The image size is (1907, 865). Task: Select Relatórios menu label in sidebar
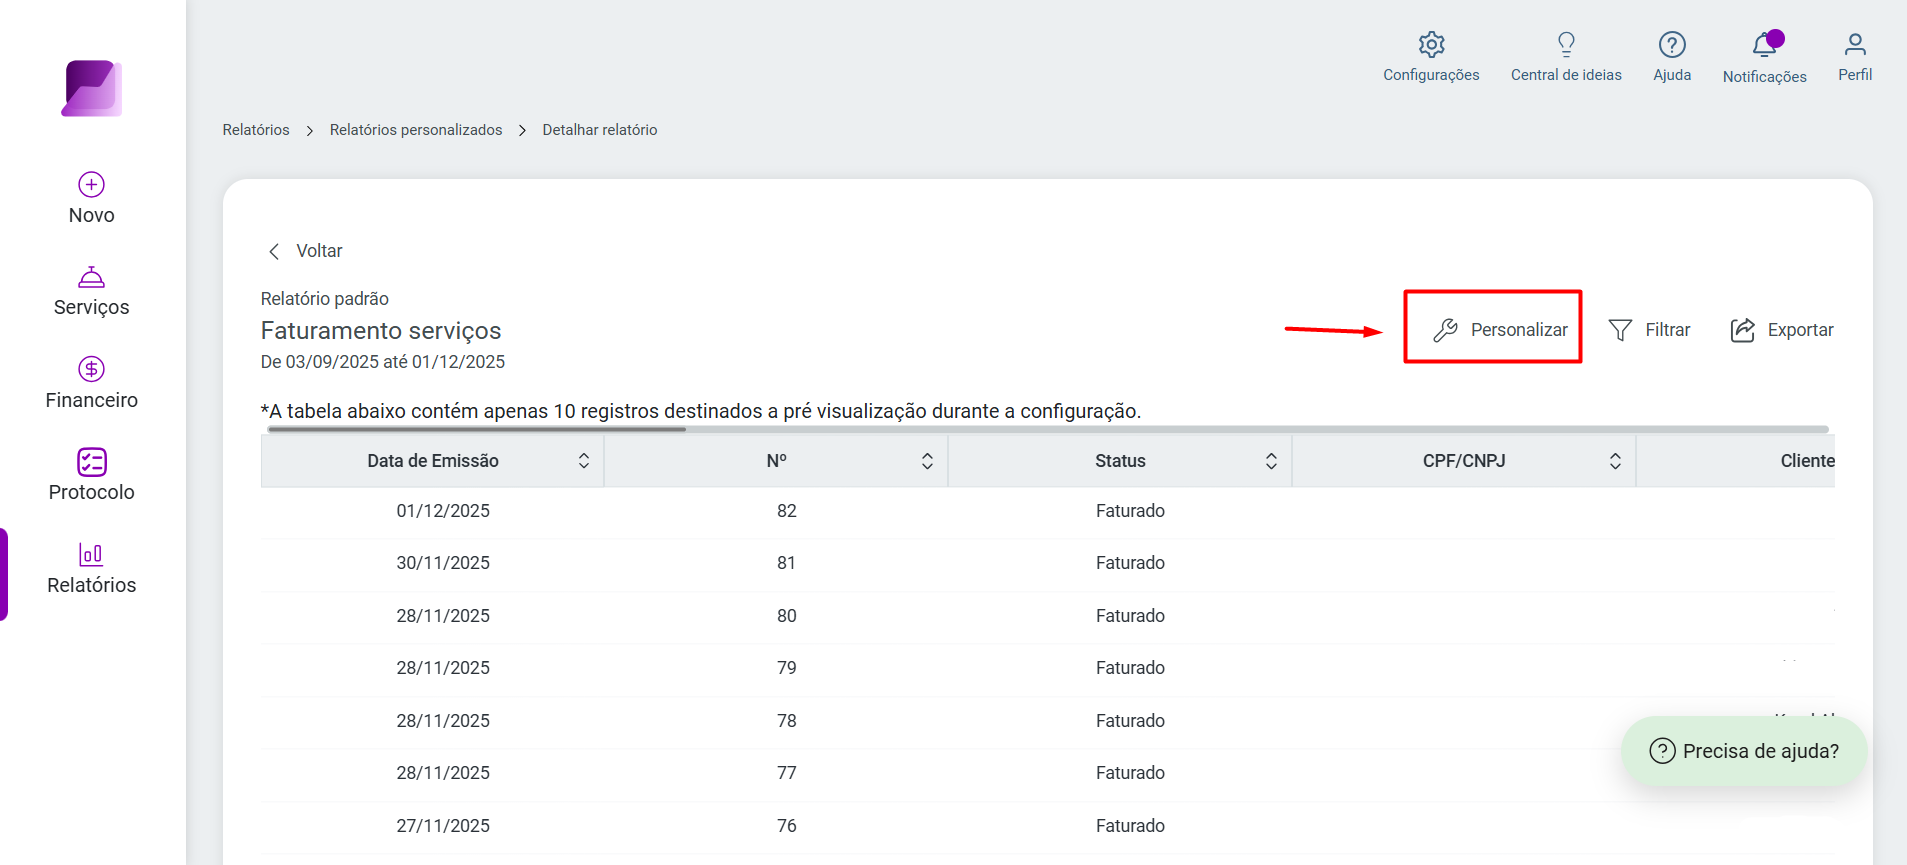point(91,585)
